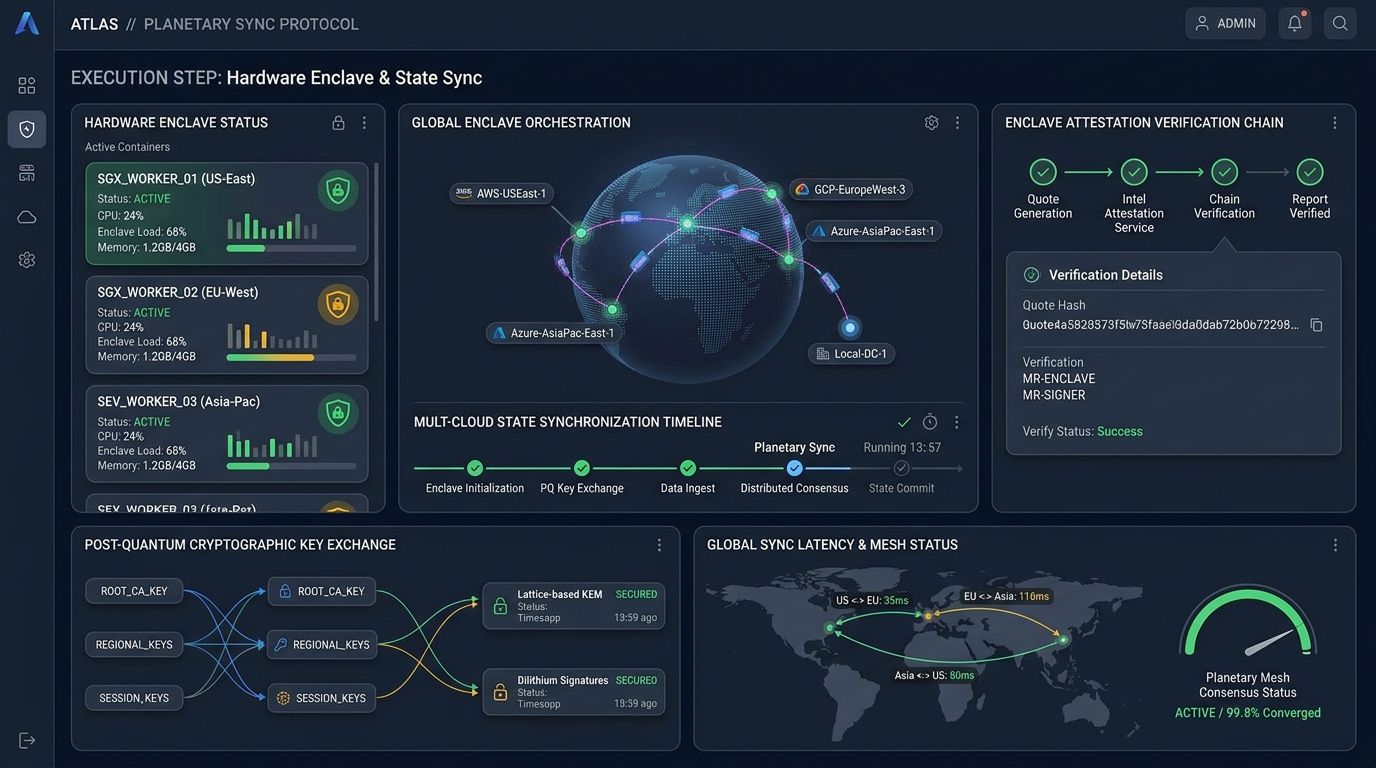Click the SGX_WORKER_02 memory progress bar
Image resolution: width=1376 pixels, height=768 pixels.
pos(291,357)
